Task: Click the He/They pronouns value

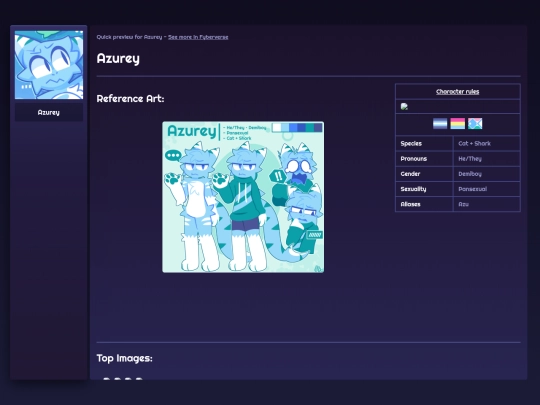Action: 470,159
